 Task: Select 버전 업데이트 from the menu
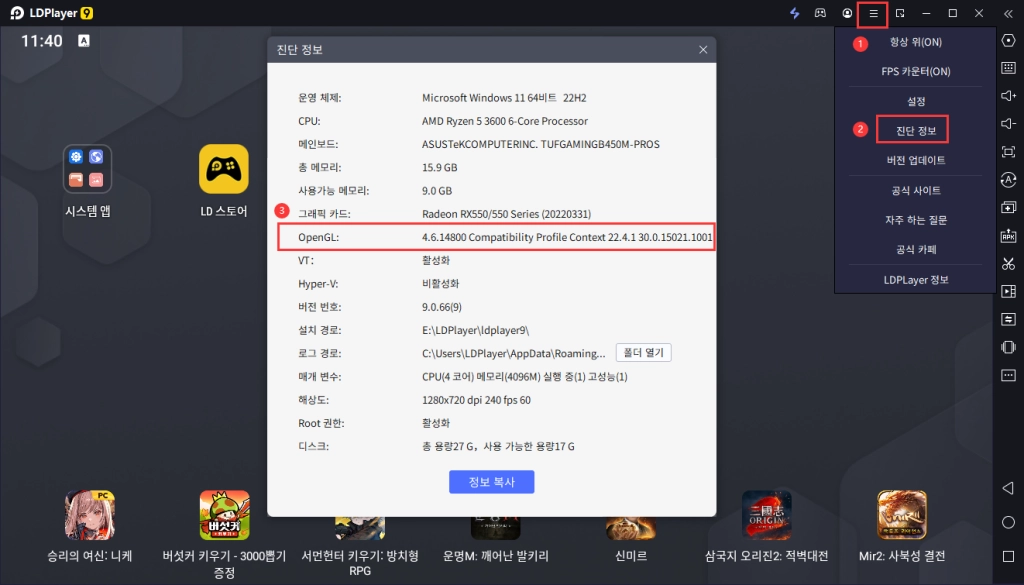click(916, 160)
